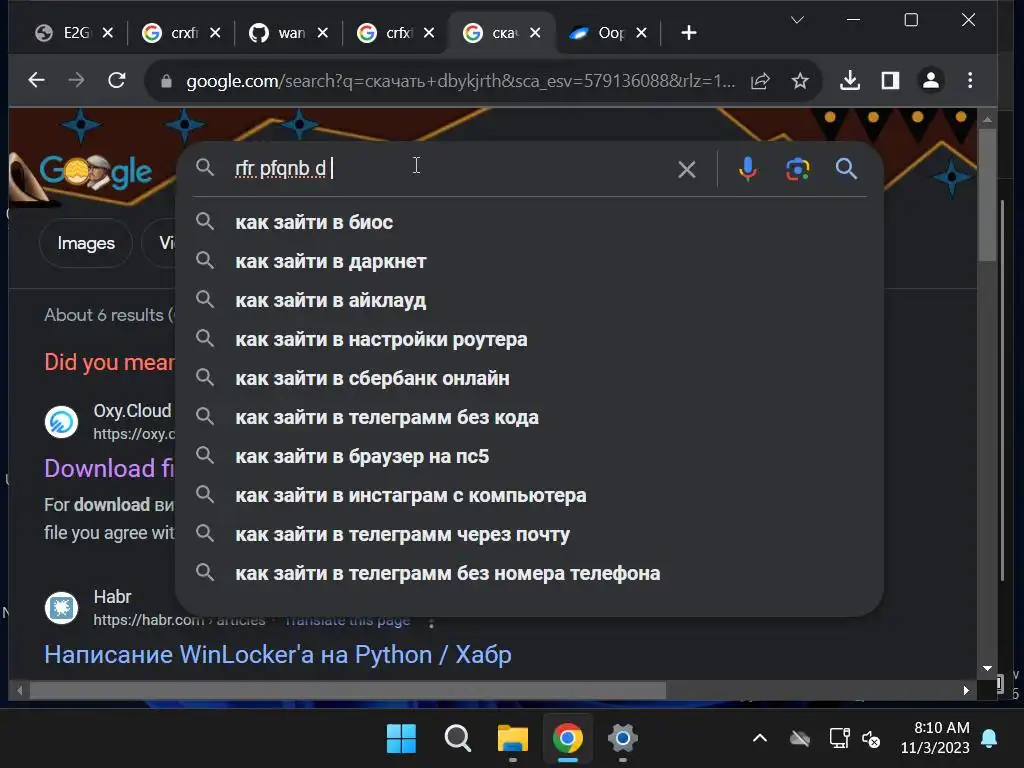The width and height of the screenshot is (1024, 768).
Task: Open Settings from the taskbar
Action: pos(622,739)
